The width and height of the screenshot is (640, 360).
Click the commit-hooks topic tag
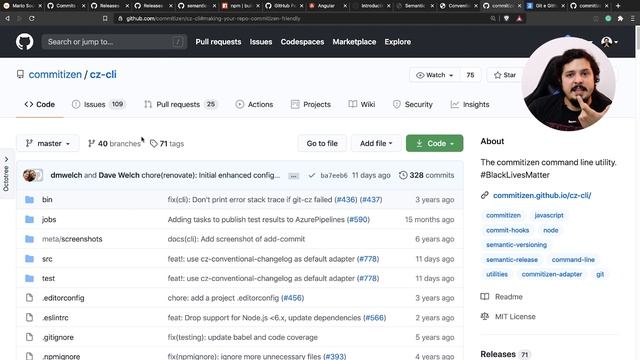[507, 230]
